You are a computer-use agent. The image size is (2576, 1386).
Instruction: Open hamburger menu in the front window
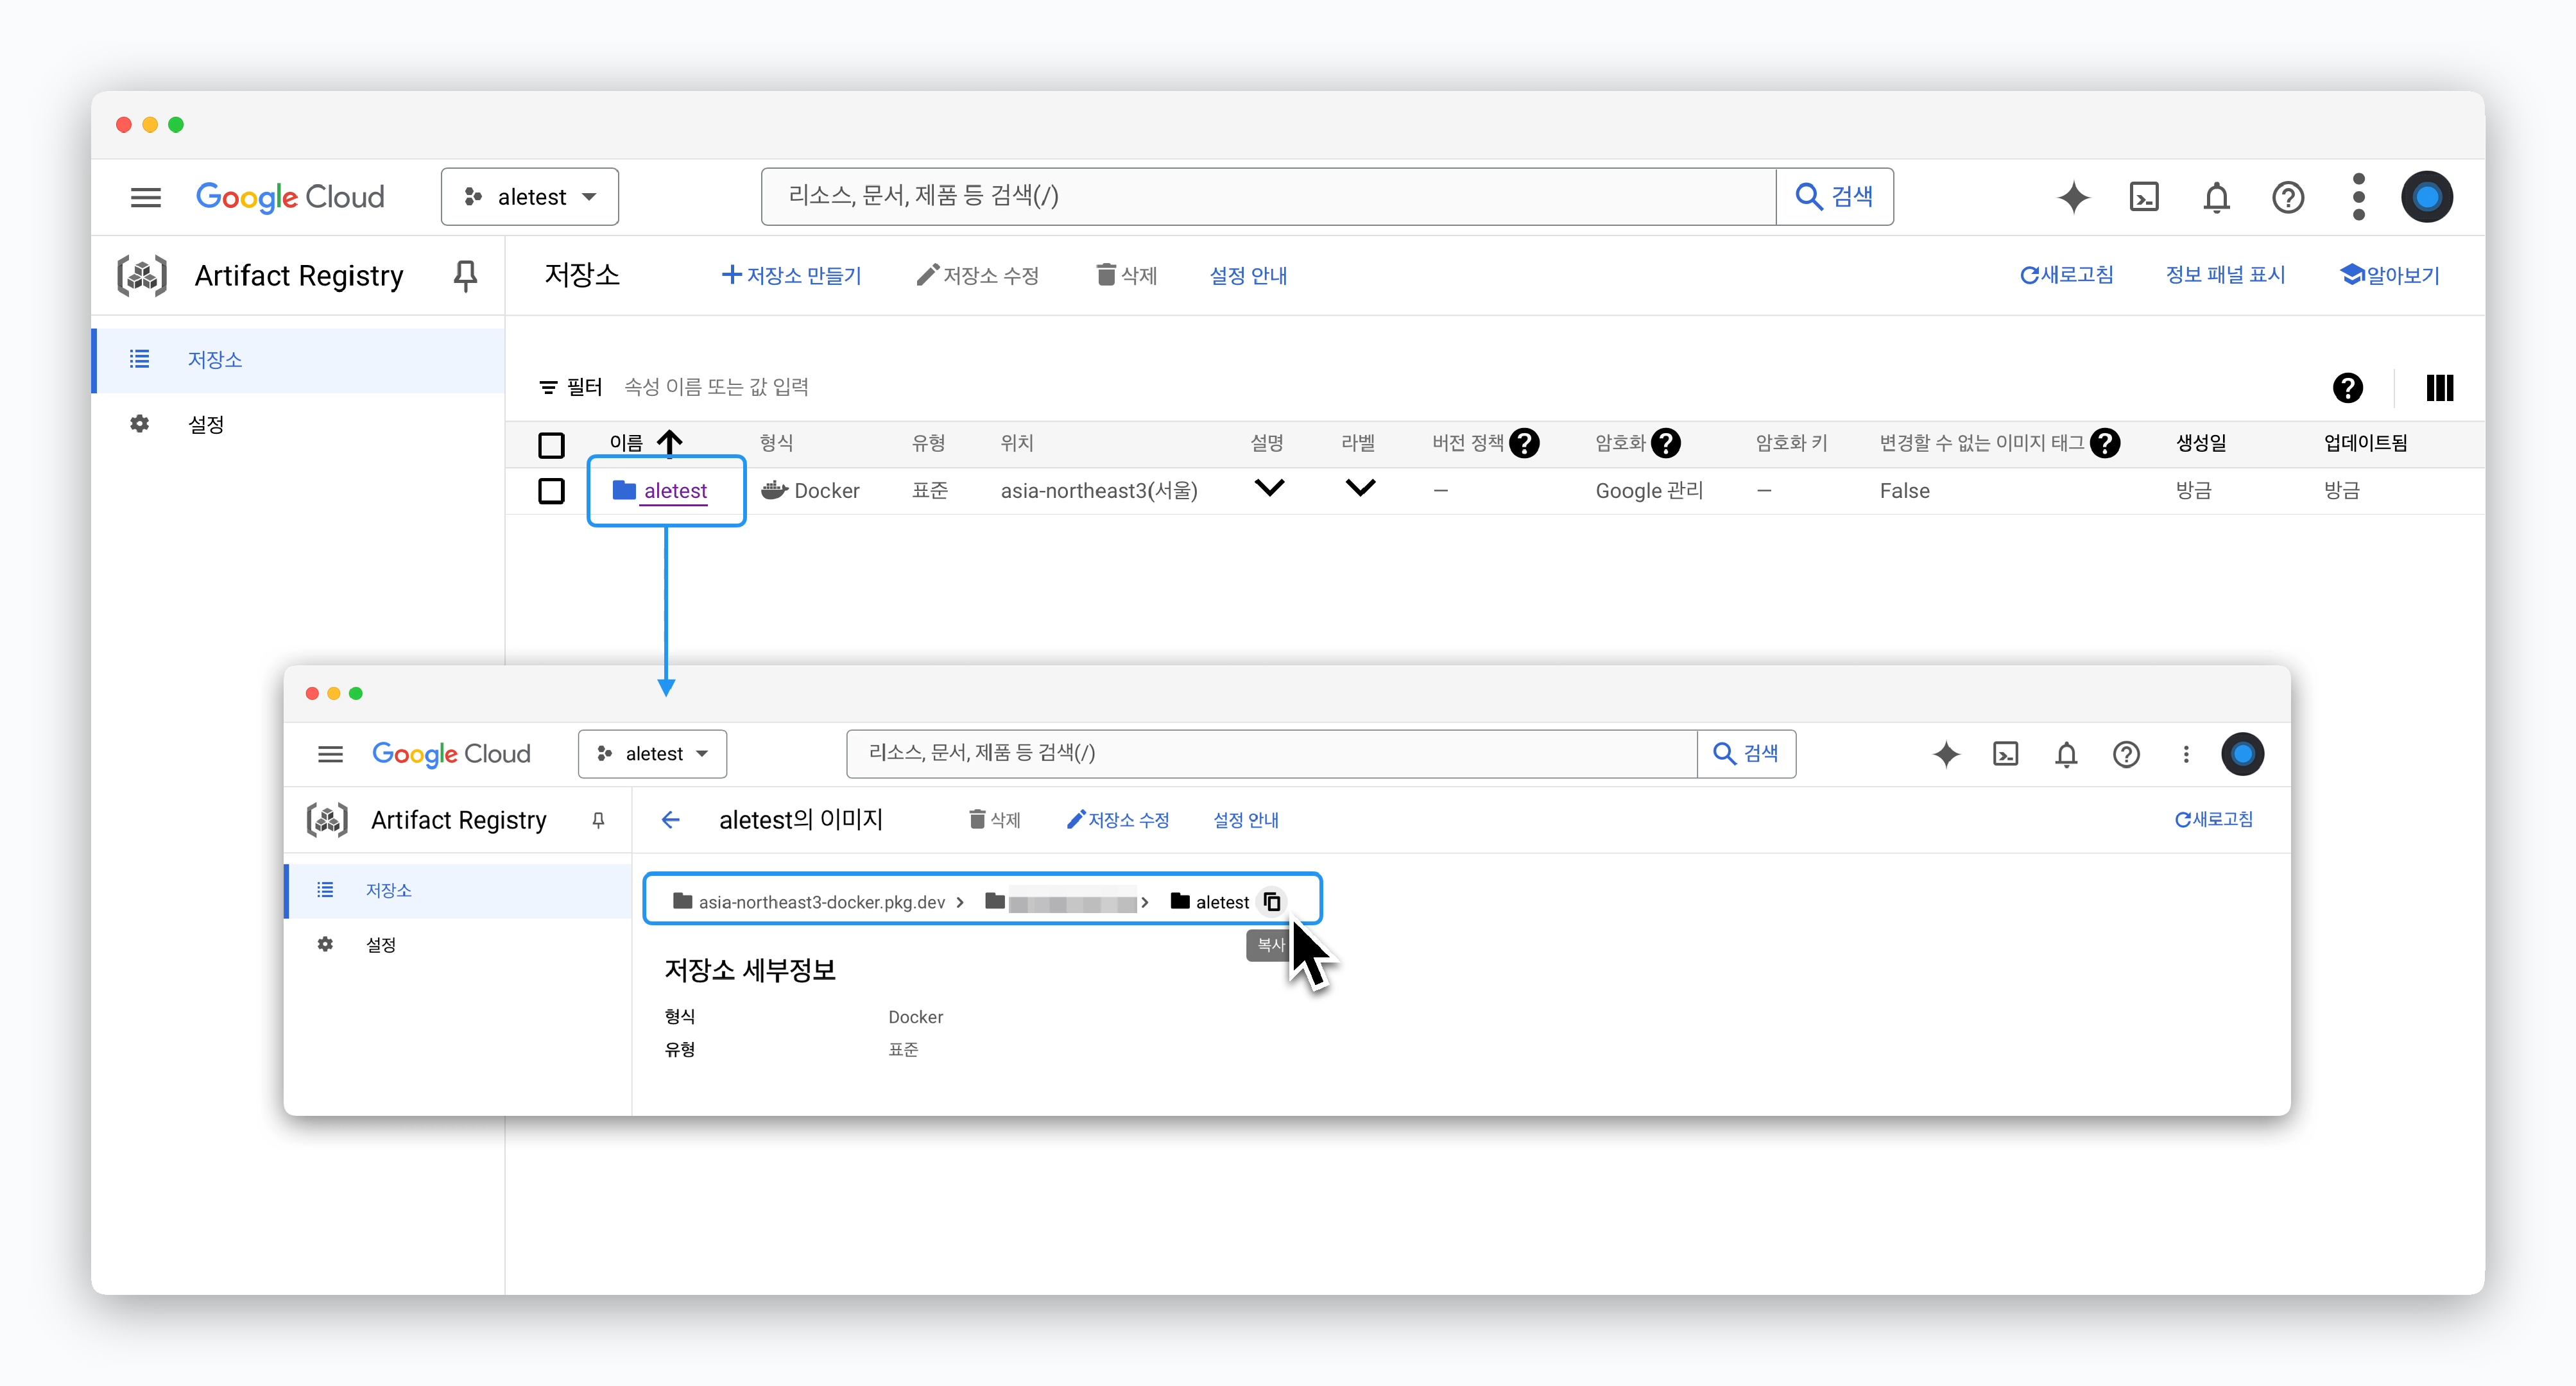(330, 754)
